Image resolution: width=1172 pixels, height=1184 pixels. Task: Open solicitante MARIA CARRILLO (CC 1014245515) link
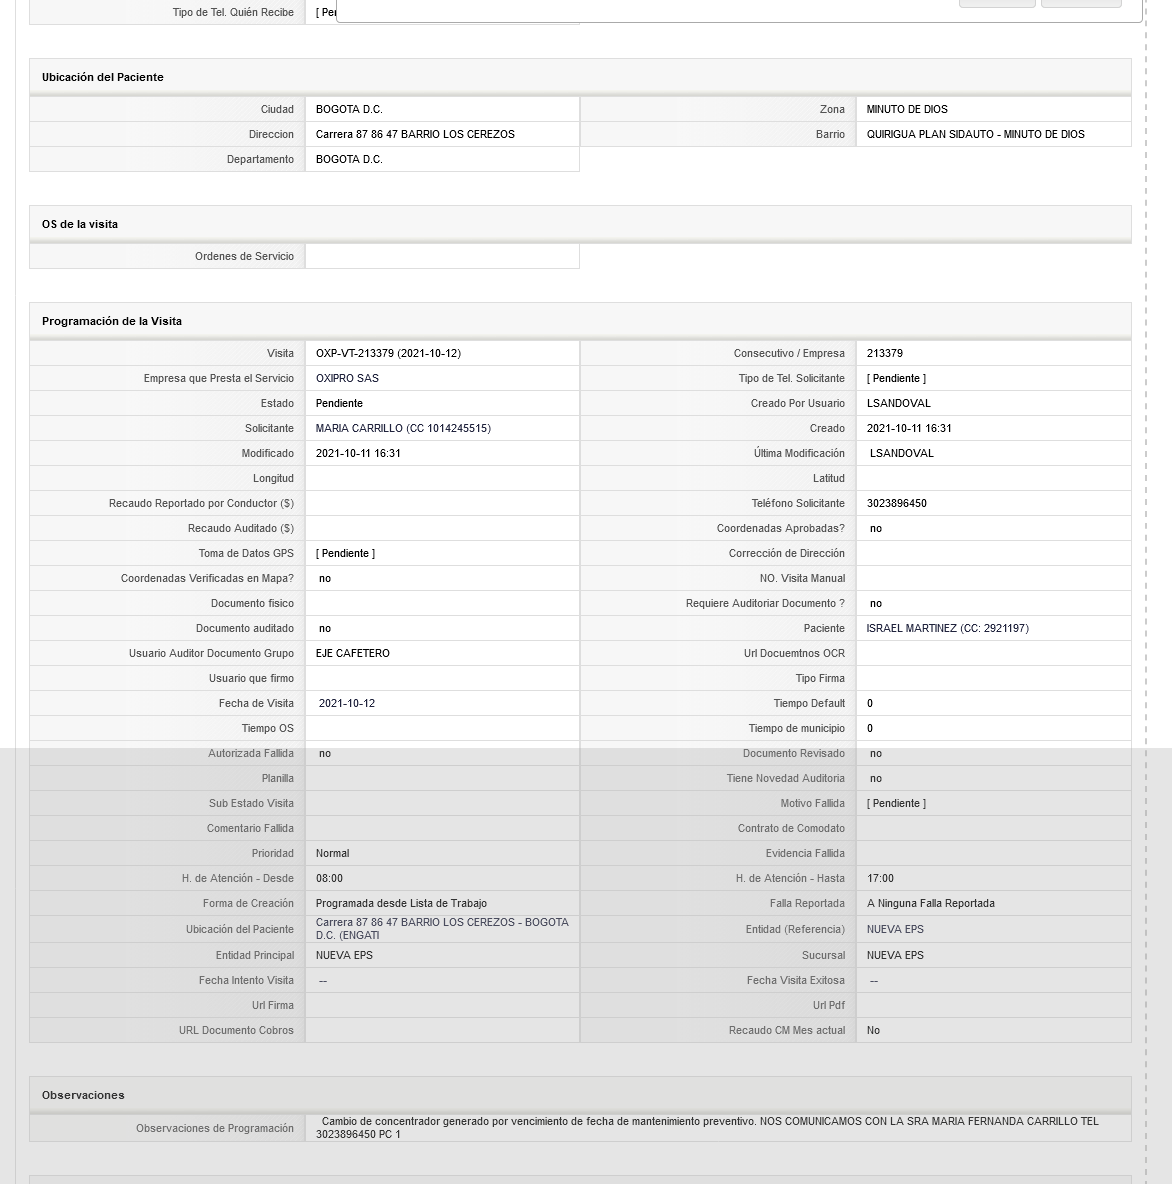click(x=403, y=428)
